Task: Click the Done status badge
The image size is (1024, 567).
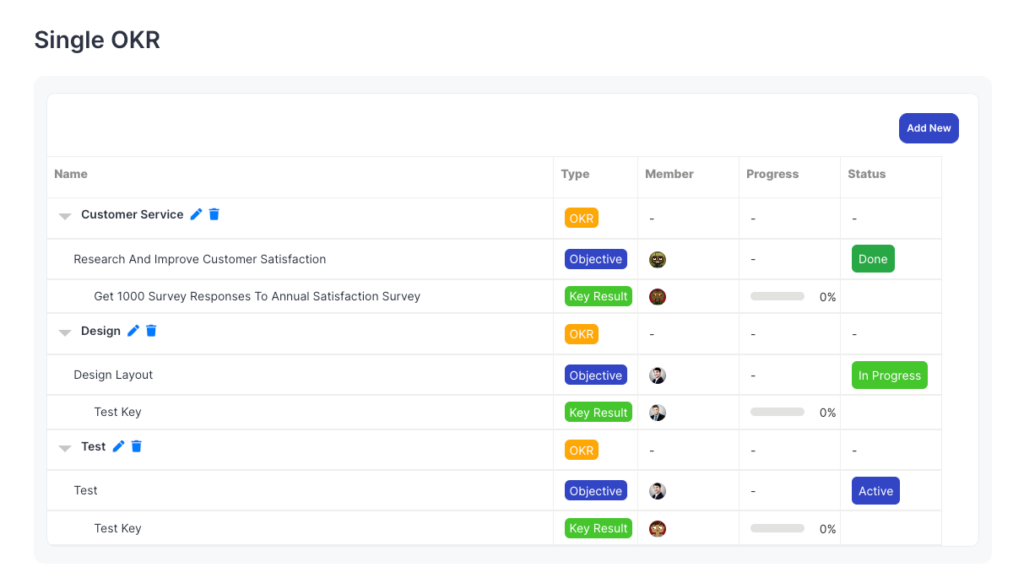Action: [872, 259]
